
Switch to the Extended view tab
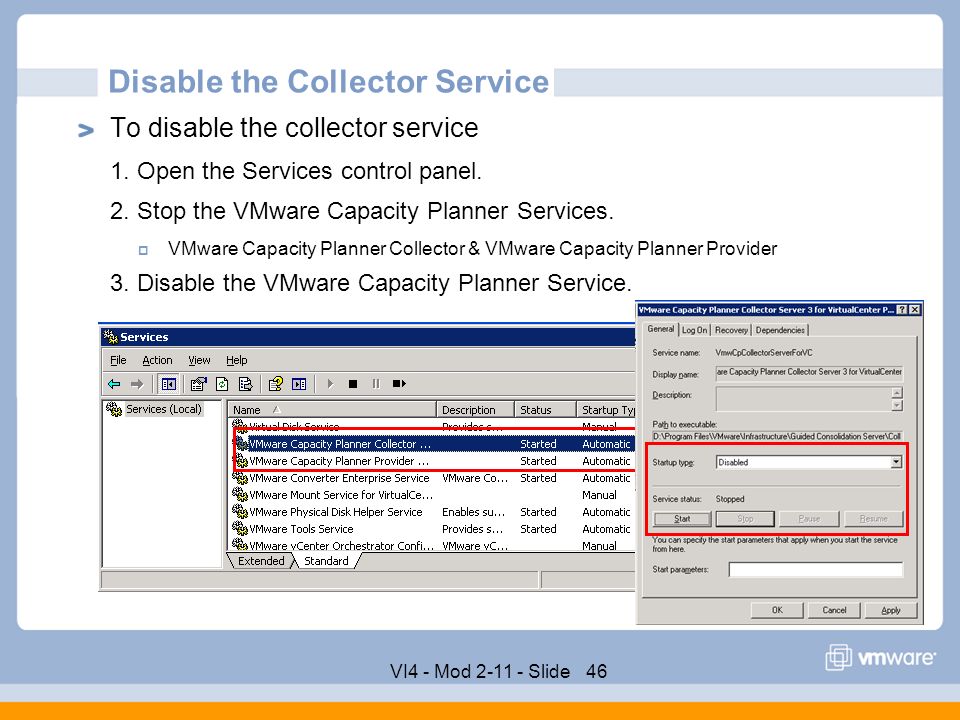(261, 561)
